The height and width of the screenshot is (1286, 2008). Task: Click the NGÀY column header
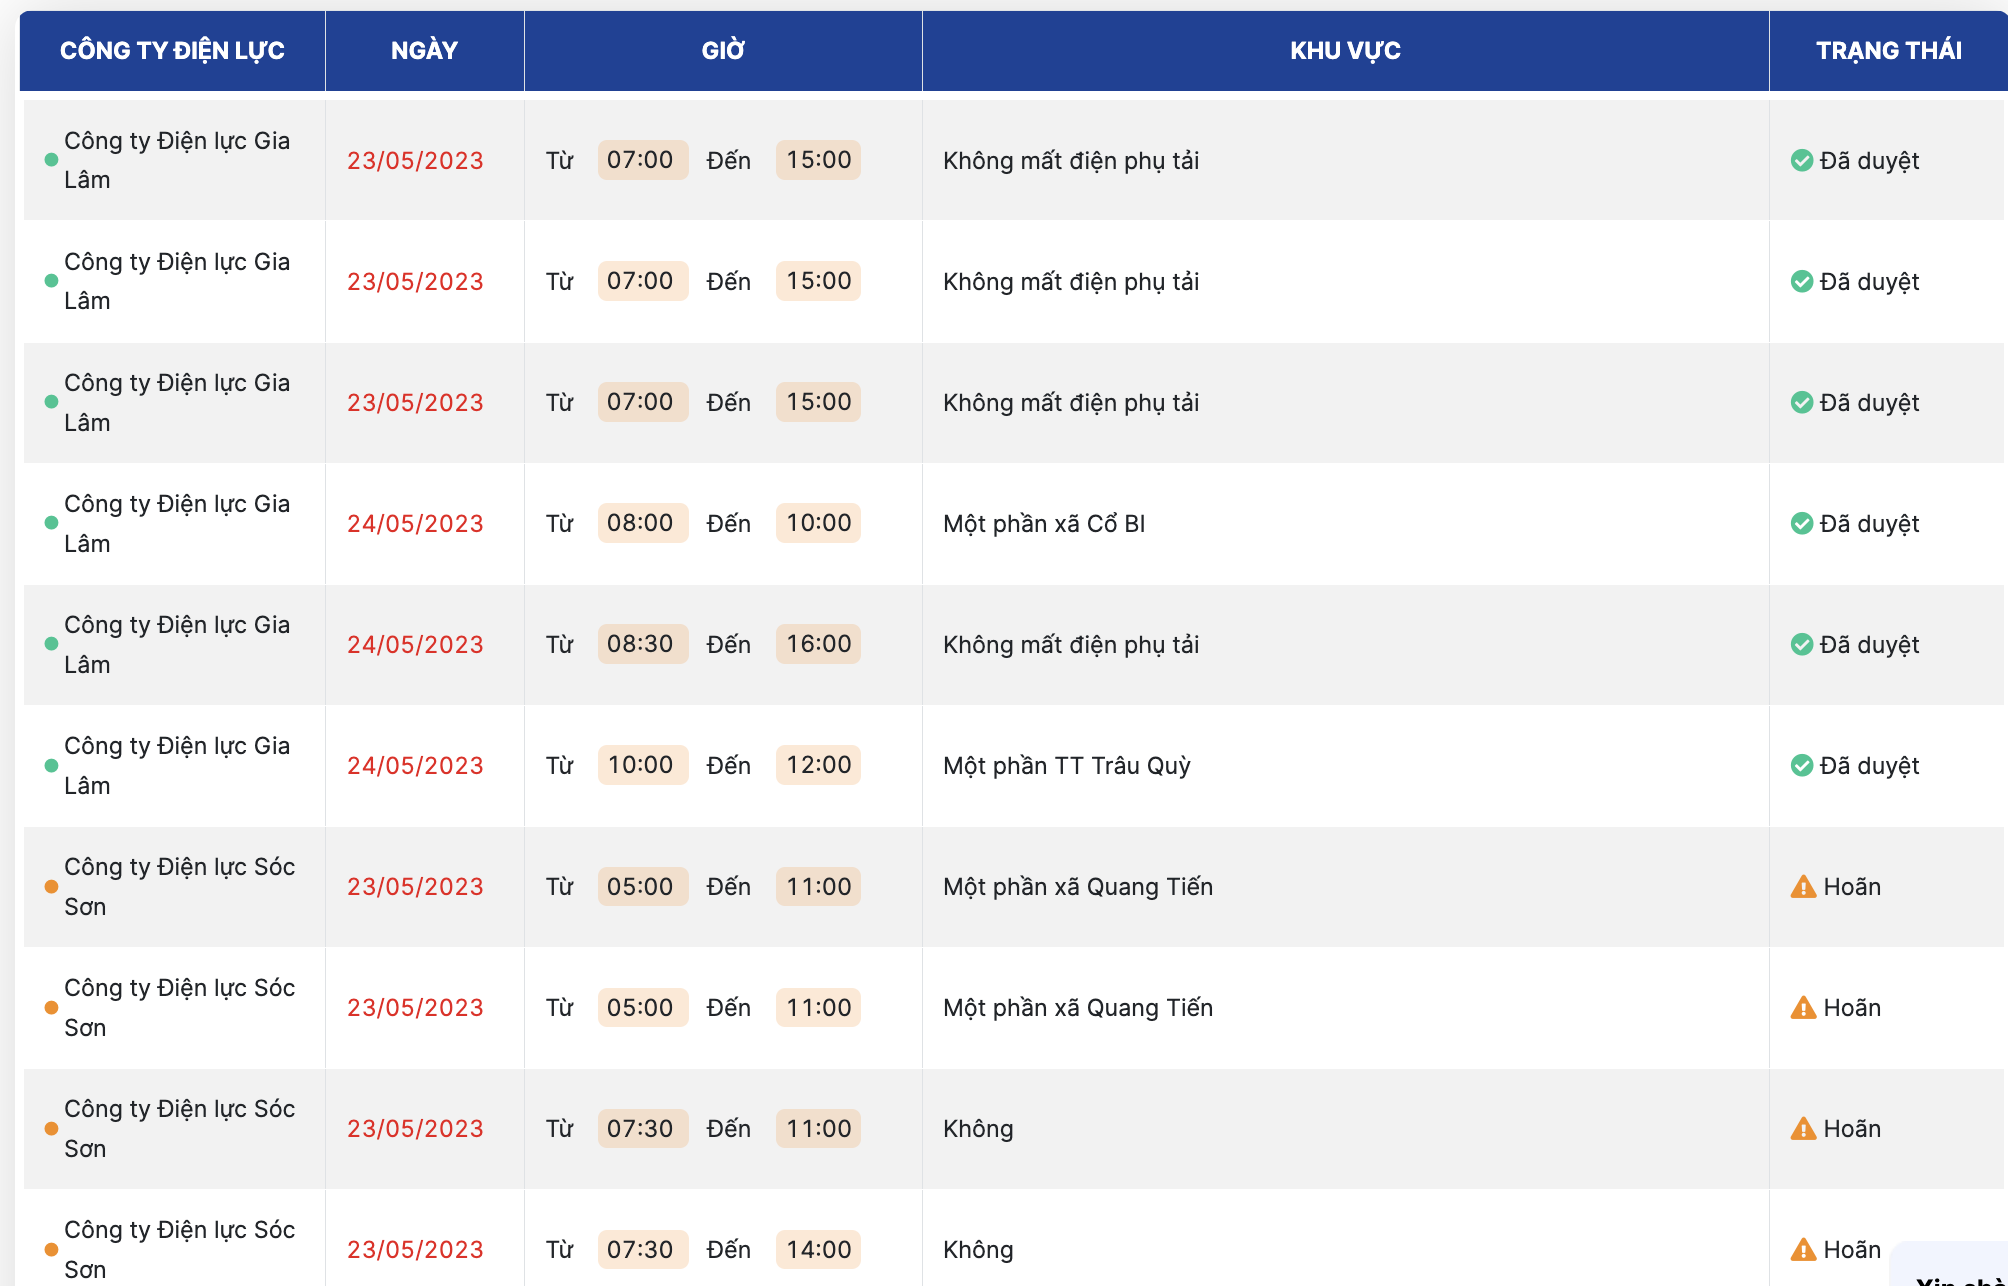(x=424, y=50)
